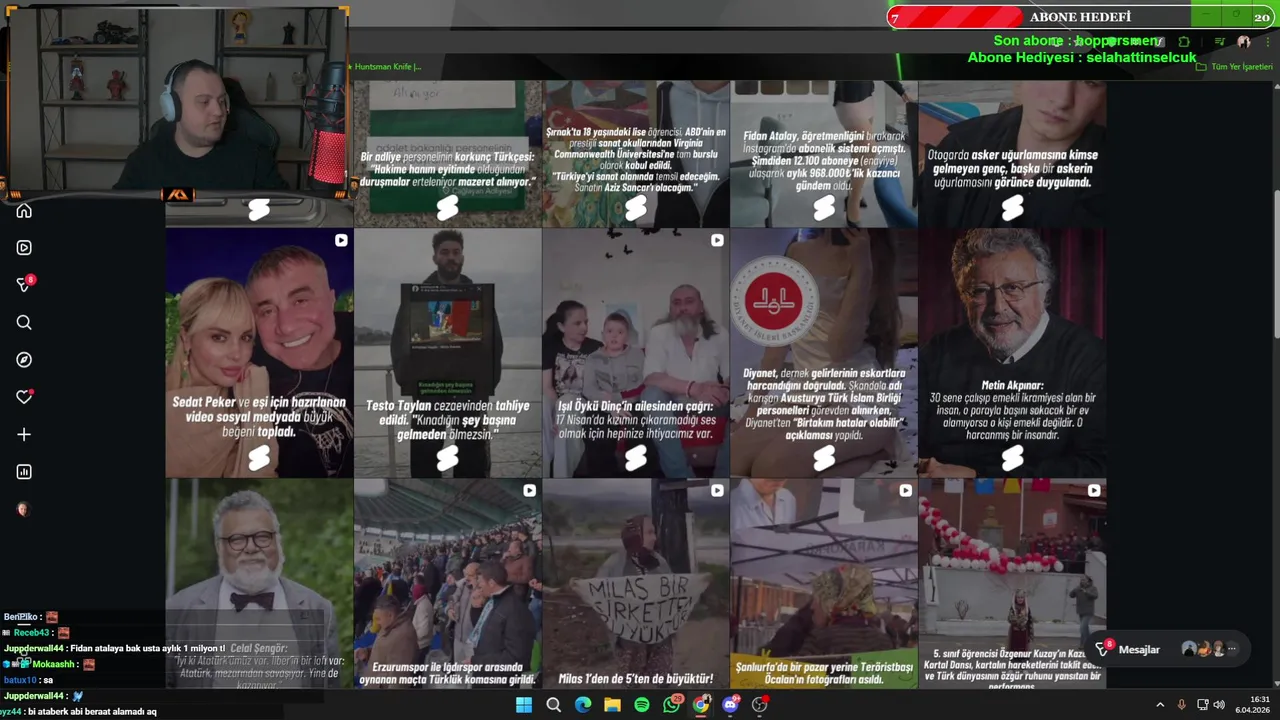This screenshot has height=720, width=1280.
Task: Open Otogarda asker uğurlamasına post
Action: (x=1012, y=154)
